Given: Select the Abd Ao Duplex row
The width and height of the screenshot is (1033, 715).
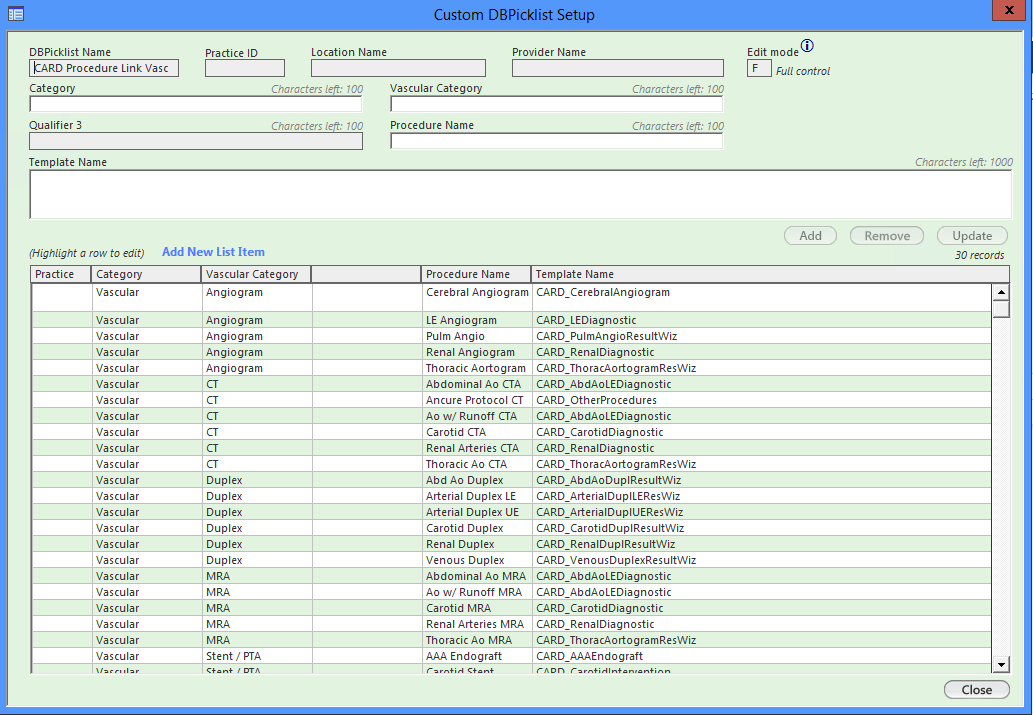Looking at the screenshot, I should (511, 480).
